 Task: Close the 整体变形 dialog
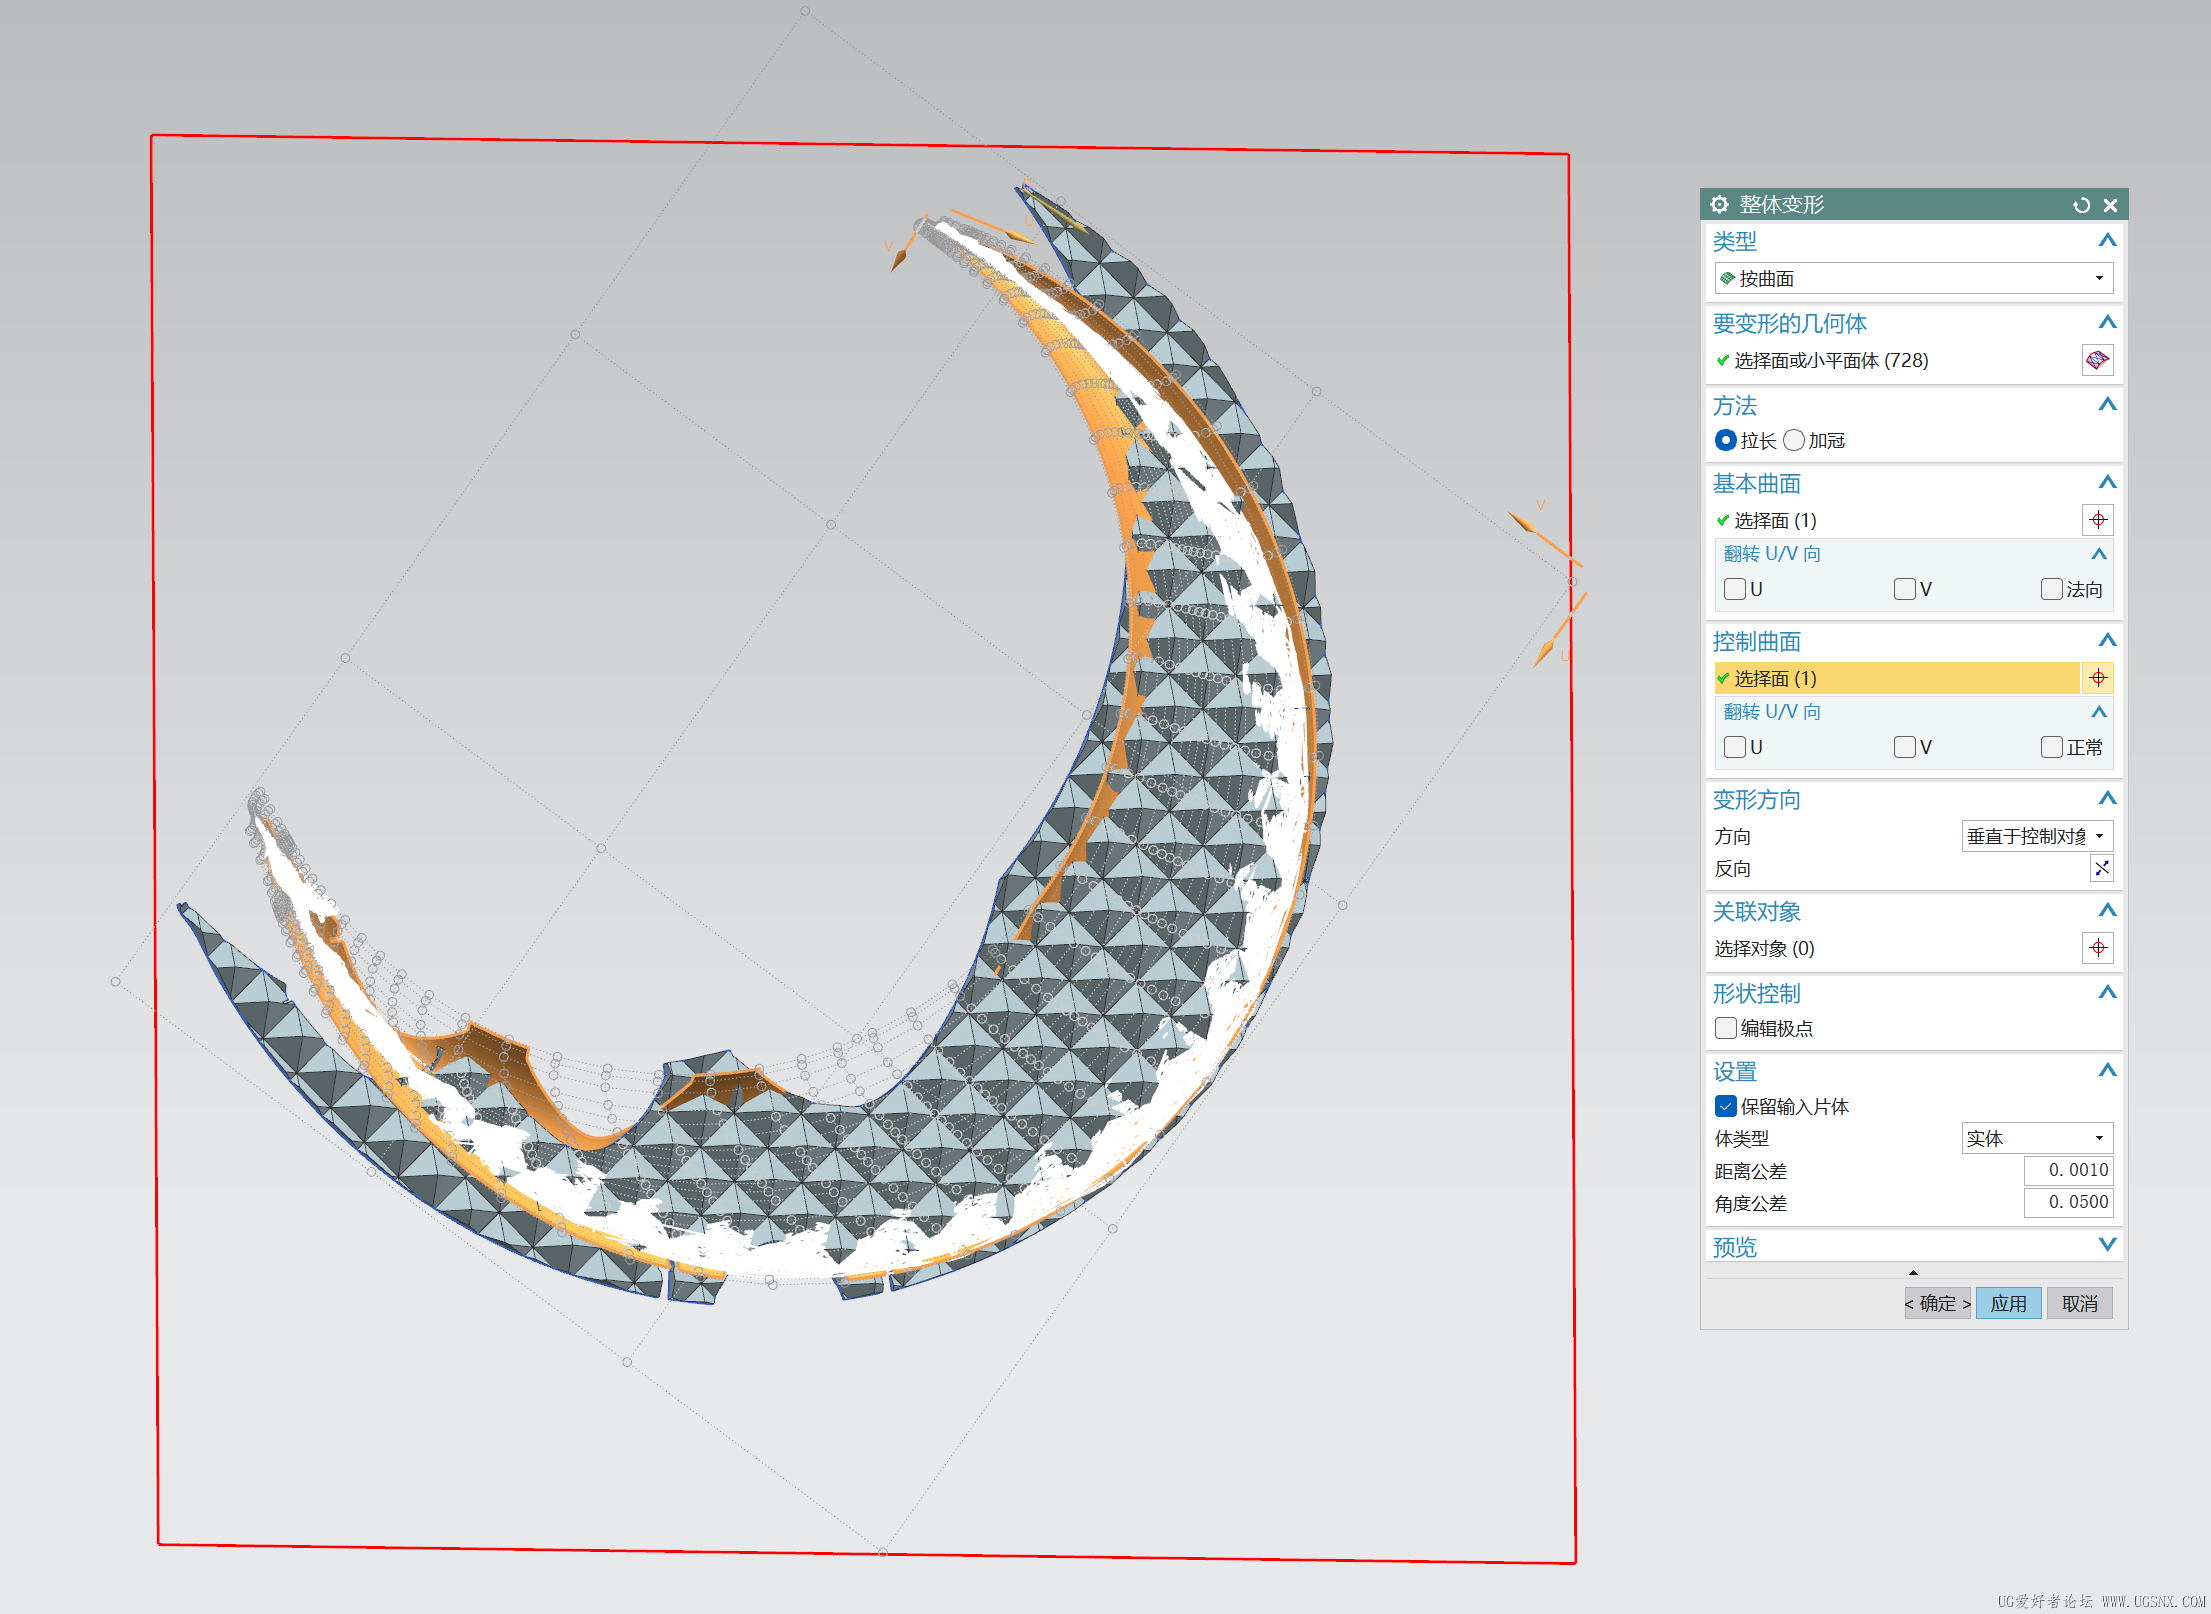coord(2110,205)
